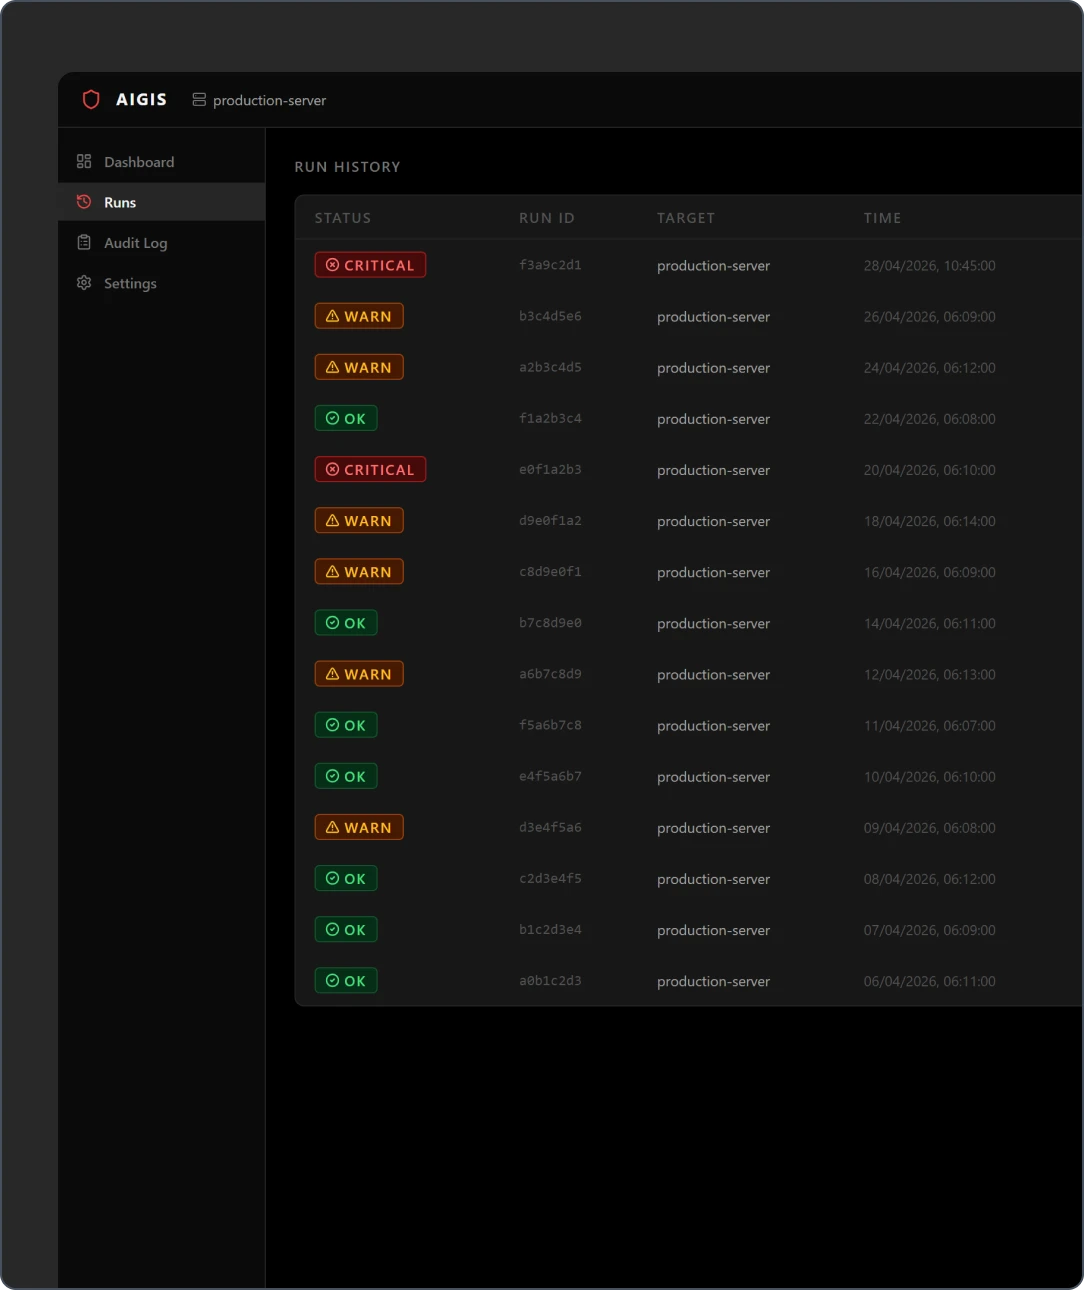Select run ID b7c8d9e0
Screen dimensions: 1084x1290
550,622
